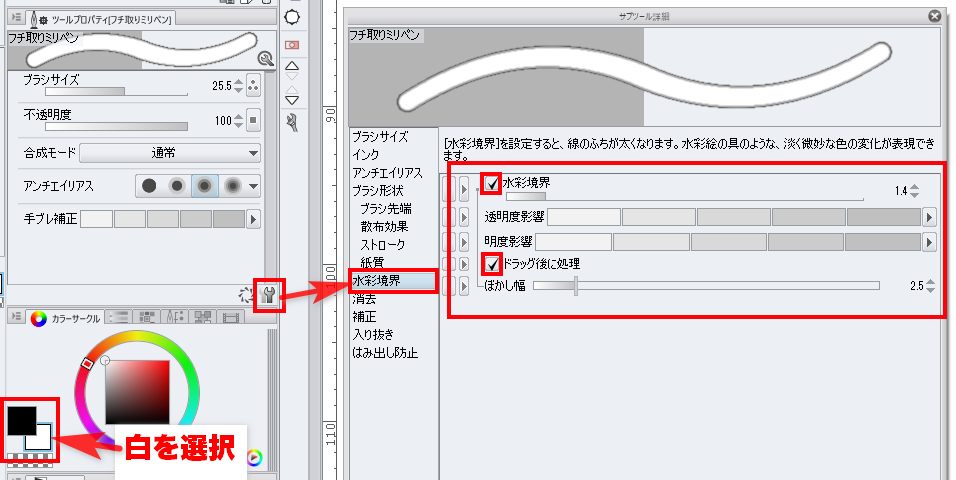This screenshot has width=956, height=480.
Task: Toggle tool-property visibility for the 明度影響 row
Action: [449, 242]
